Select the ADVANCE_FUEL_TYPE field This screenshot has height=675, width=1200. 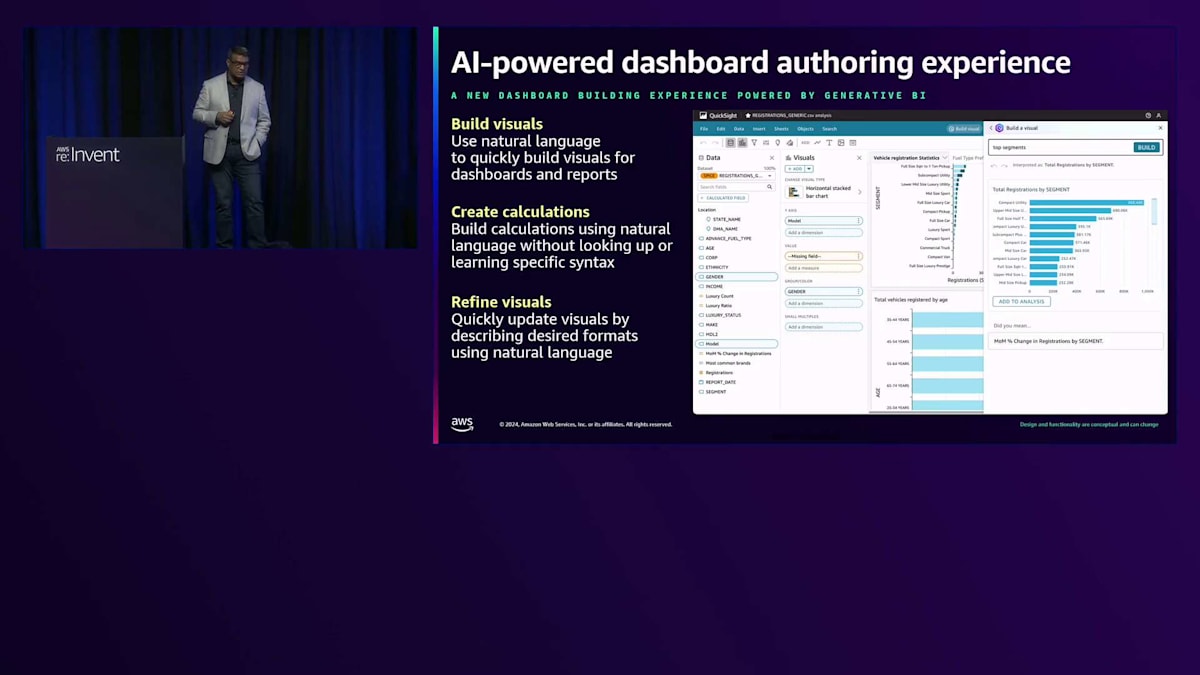click(728, 238)
